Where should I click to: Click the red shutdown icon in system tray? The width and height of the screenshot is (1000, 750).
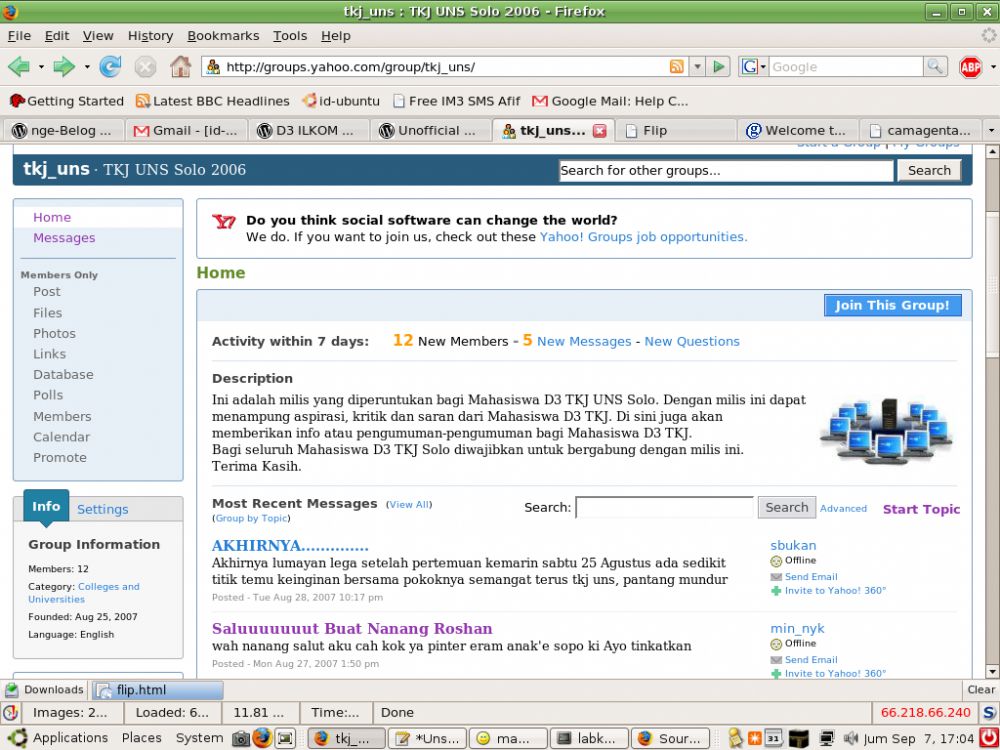click(x=989, y=738)
